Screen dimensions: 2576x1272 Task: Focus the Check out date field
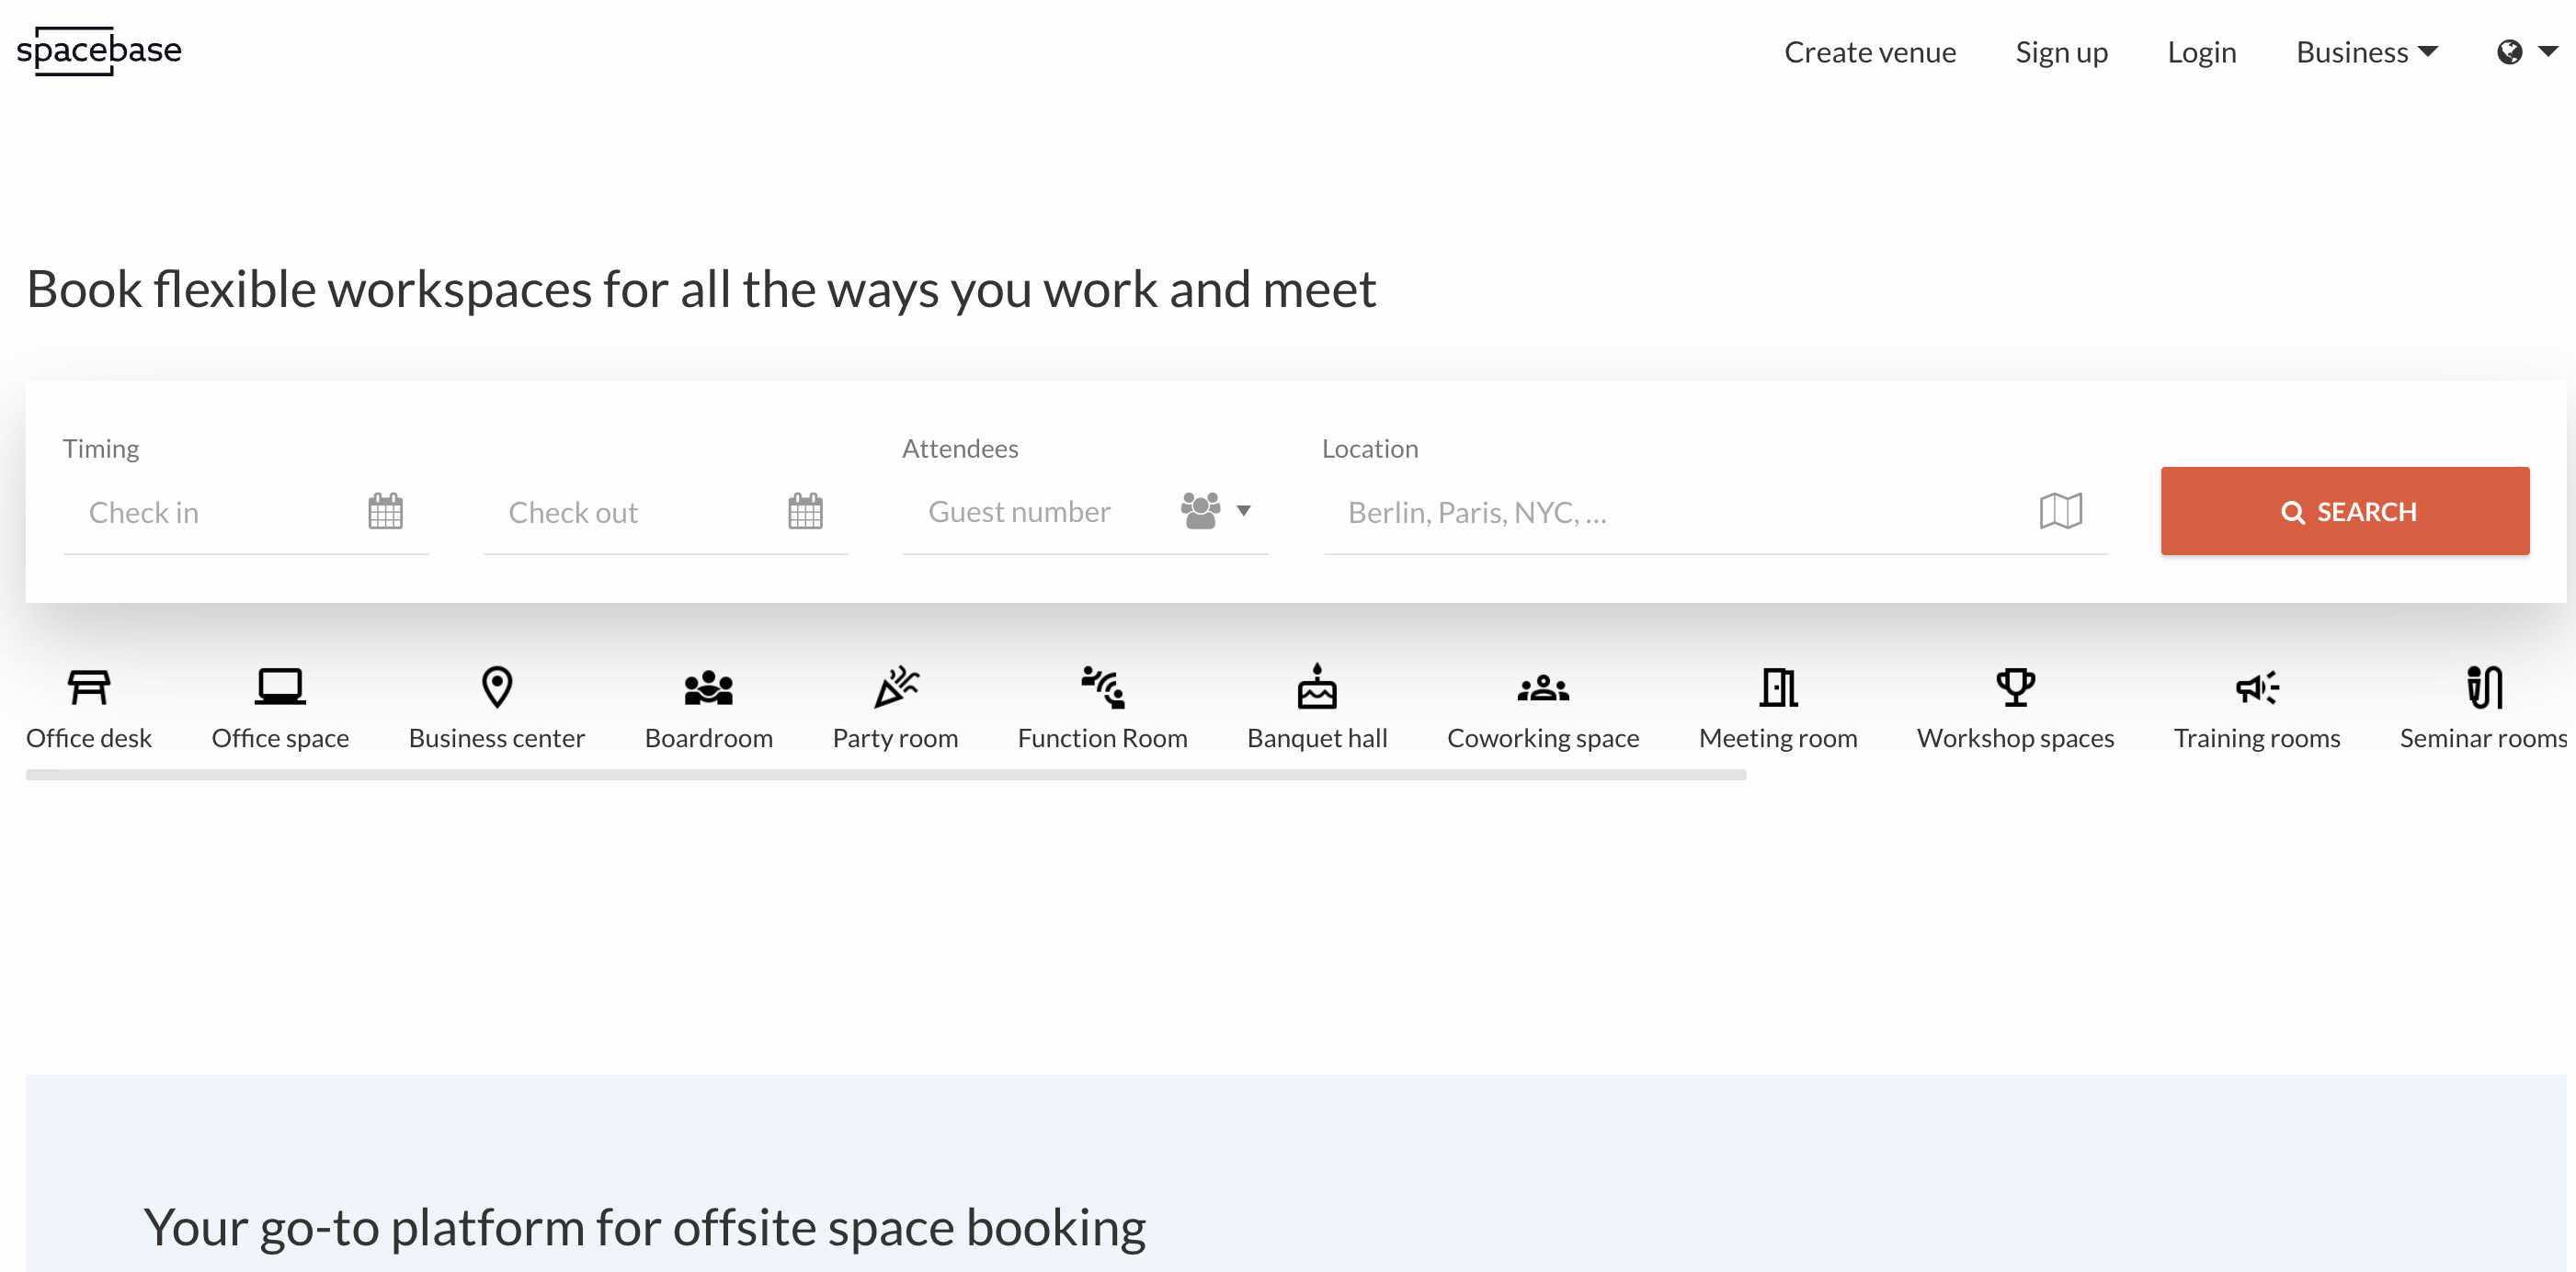[x=666, y=512]
